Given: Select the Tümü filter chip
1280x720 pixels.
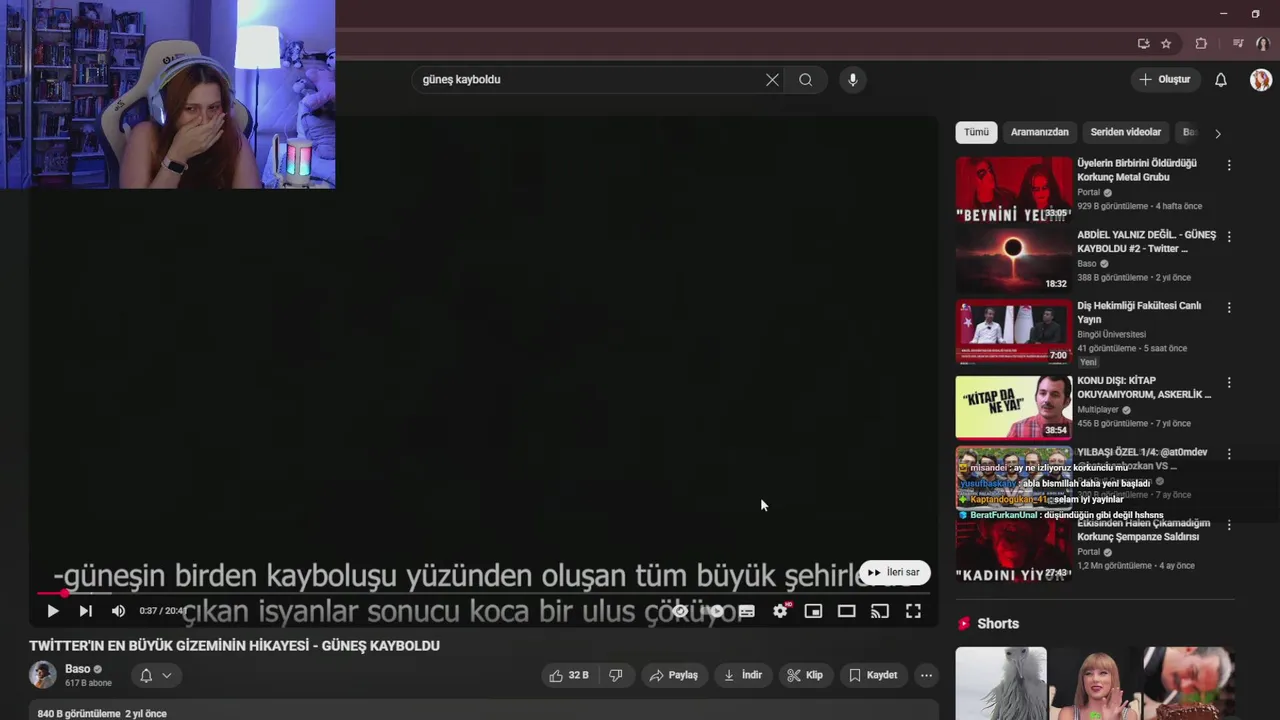Looking at the screenshot, I should click(x=976, y=132).
